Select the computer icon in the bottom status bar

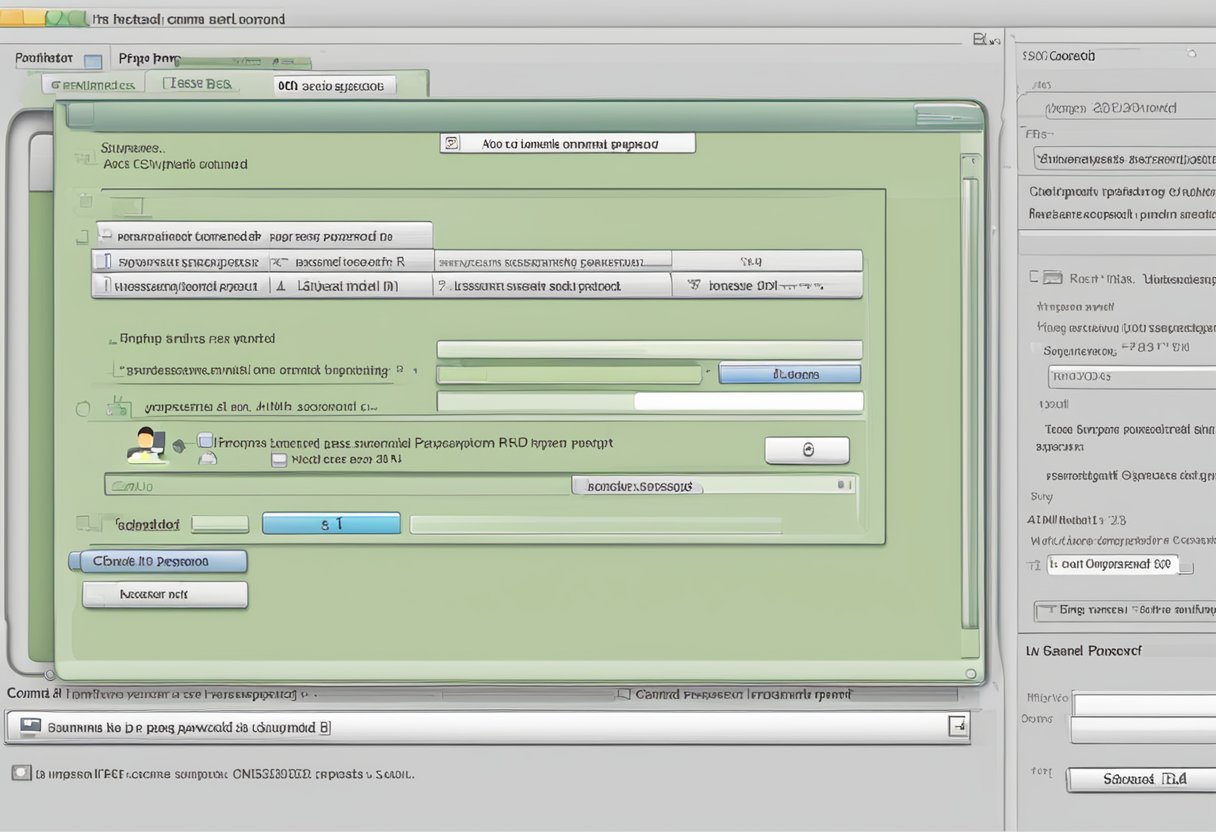tap(30, 727)
